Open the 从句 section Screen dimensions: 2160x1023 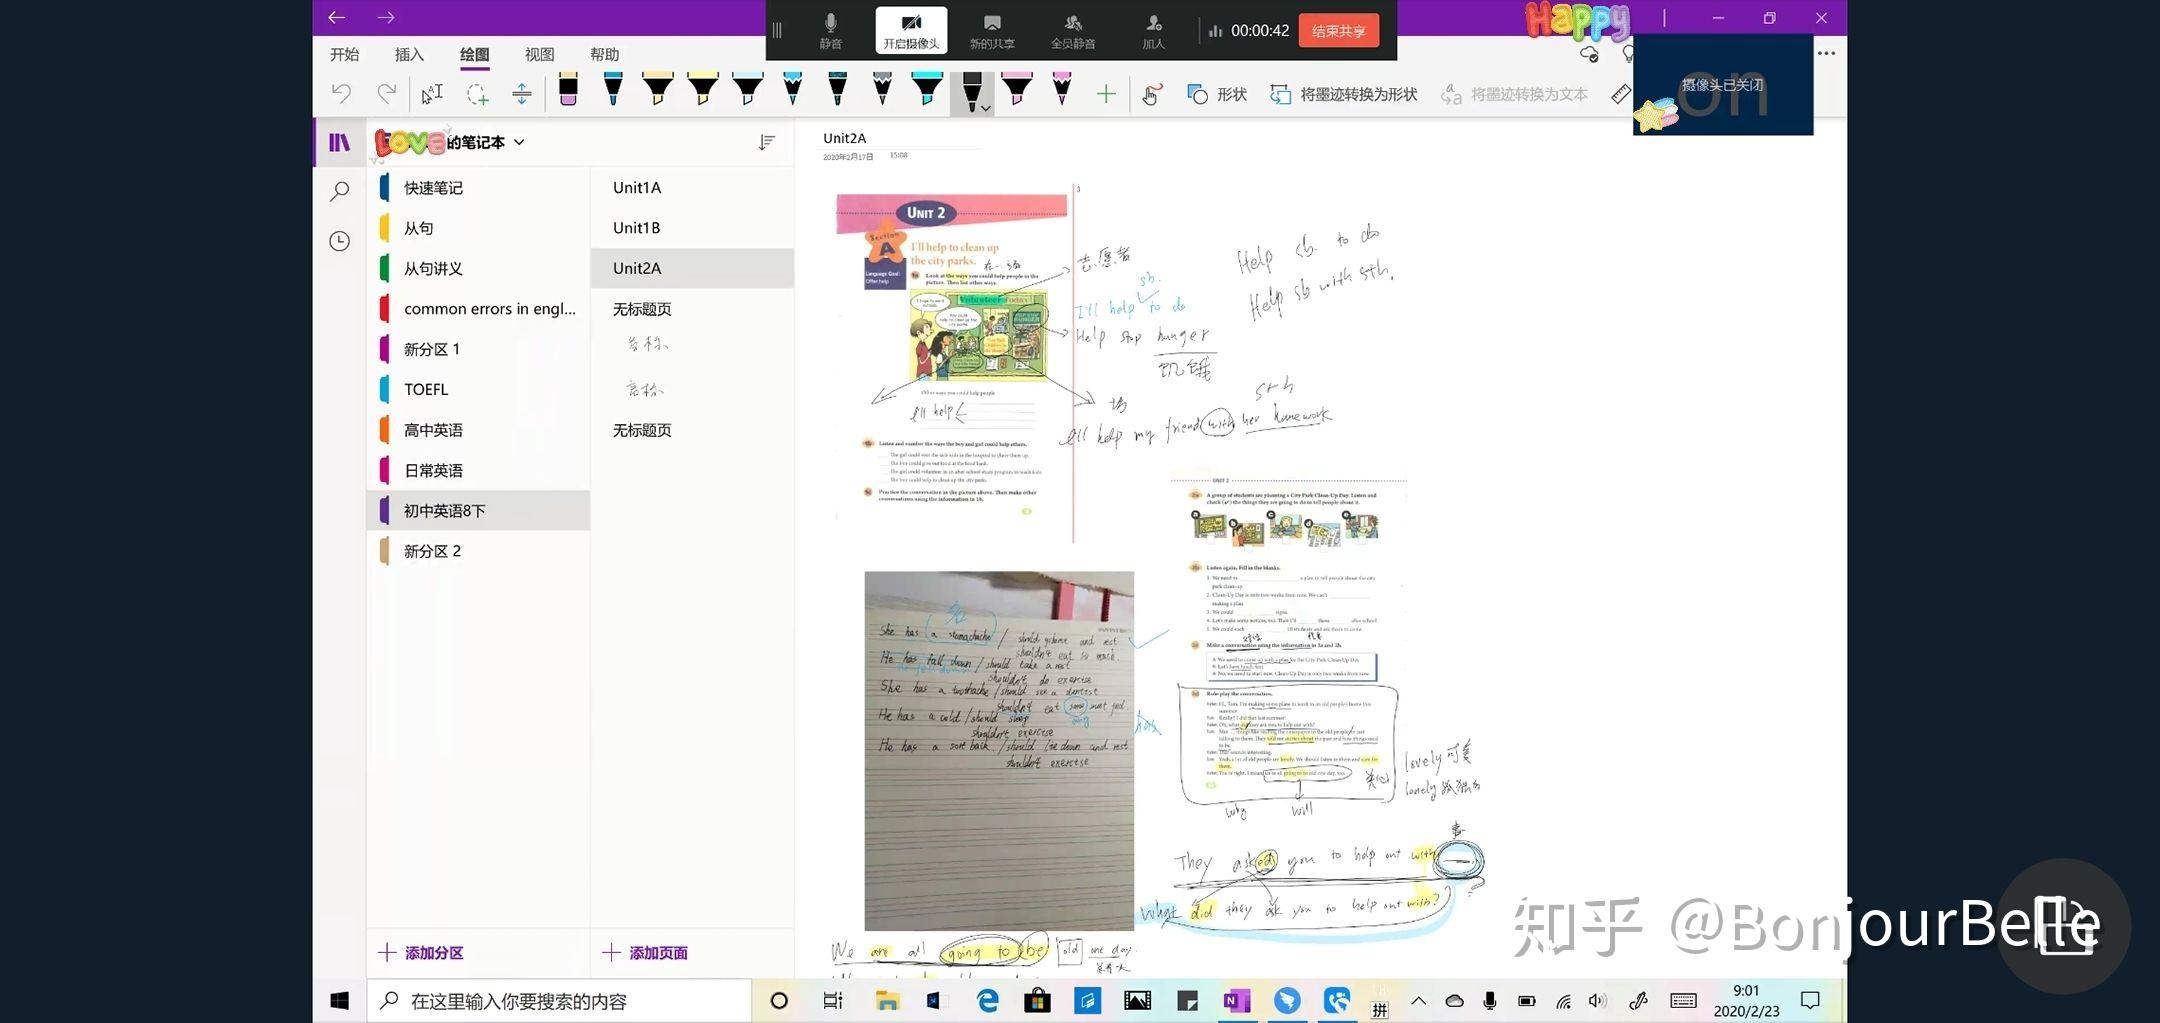(x=479, y=228)
